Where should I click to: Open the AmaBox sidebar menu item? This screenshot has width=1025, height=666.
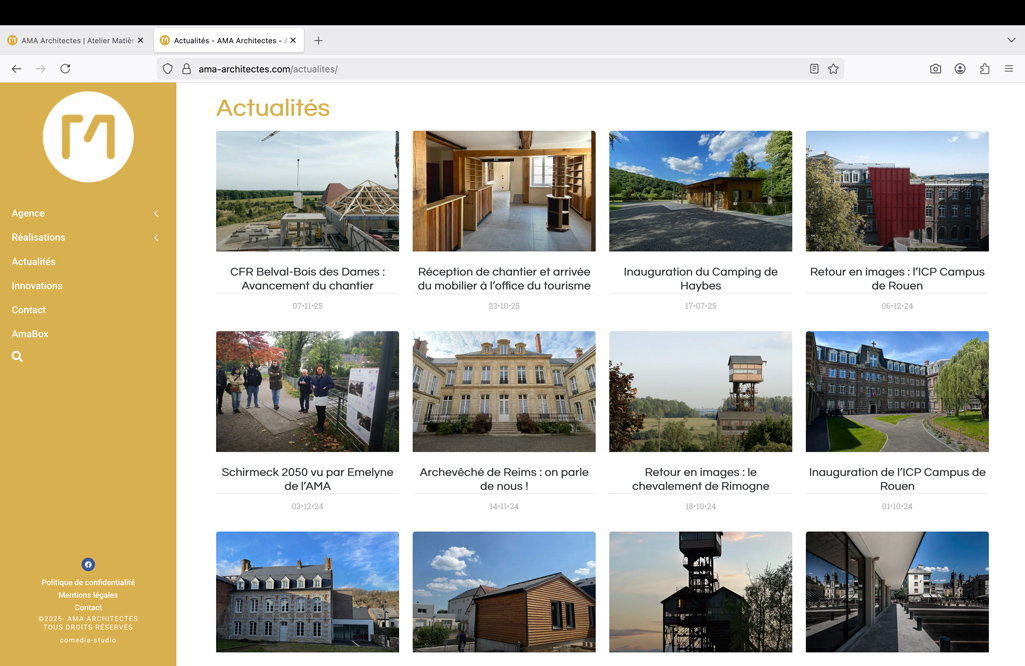[x=30, y=334]
